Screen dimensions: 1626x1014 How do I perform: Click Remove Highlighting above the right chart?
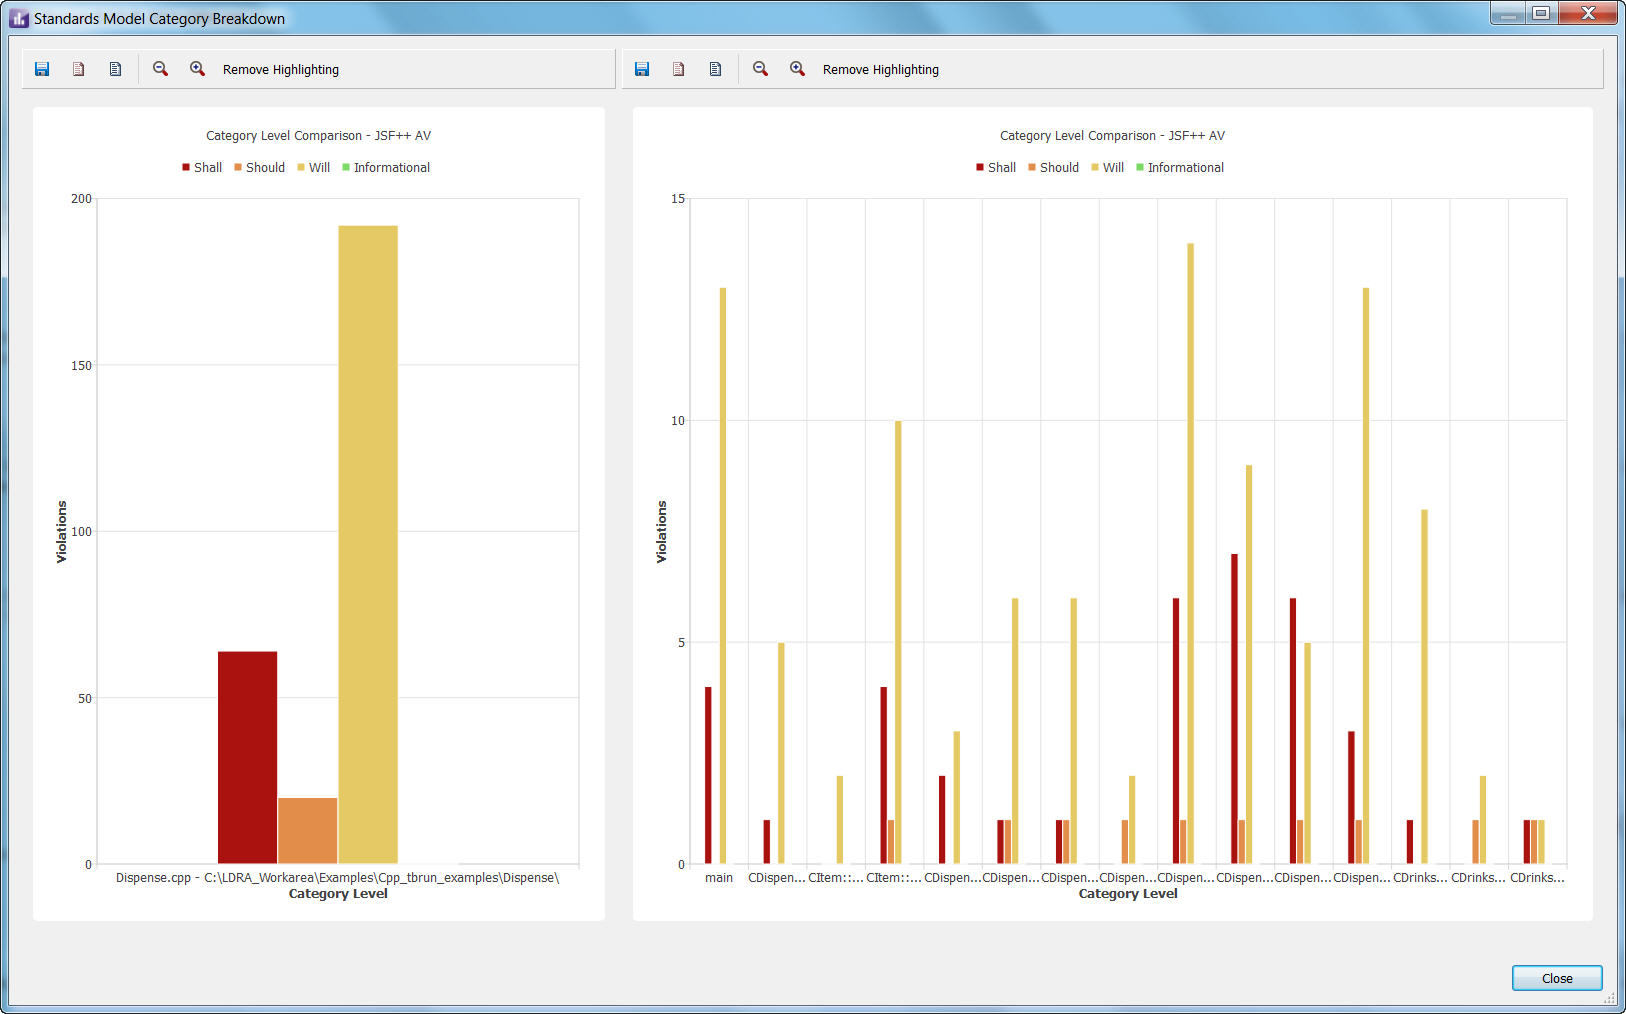(880, 70)
